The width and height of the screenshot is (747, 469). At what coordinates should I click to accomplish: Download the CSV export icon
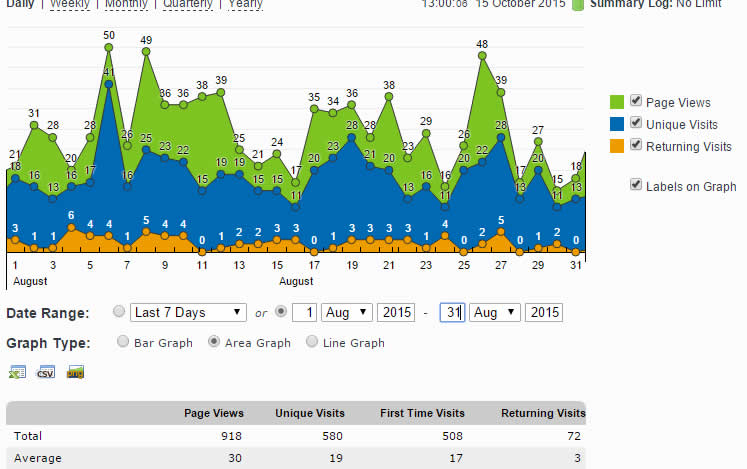(46, 372)
